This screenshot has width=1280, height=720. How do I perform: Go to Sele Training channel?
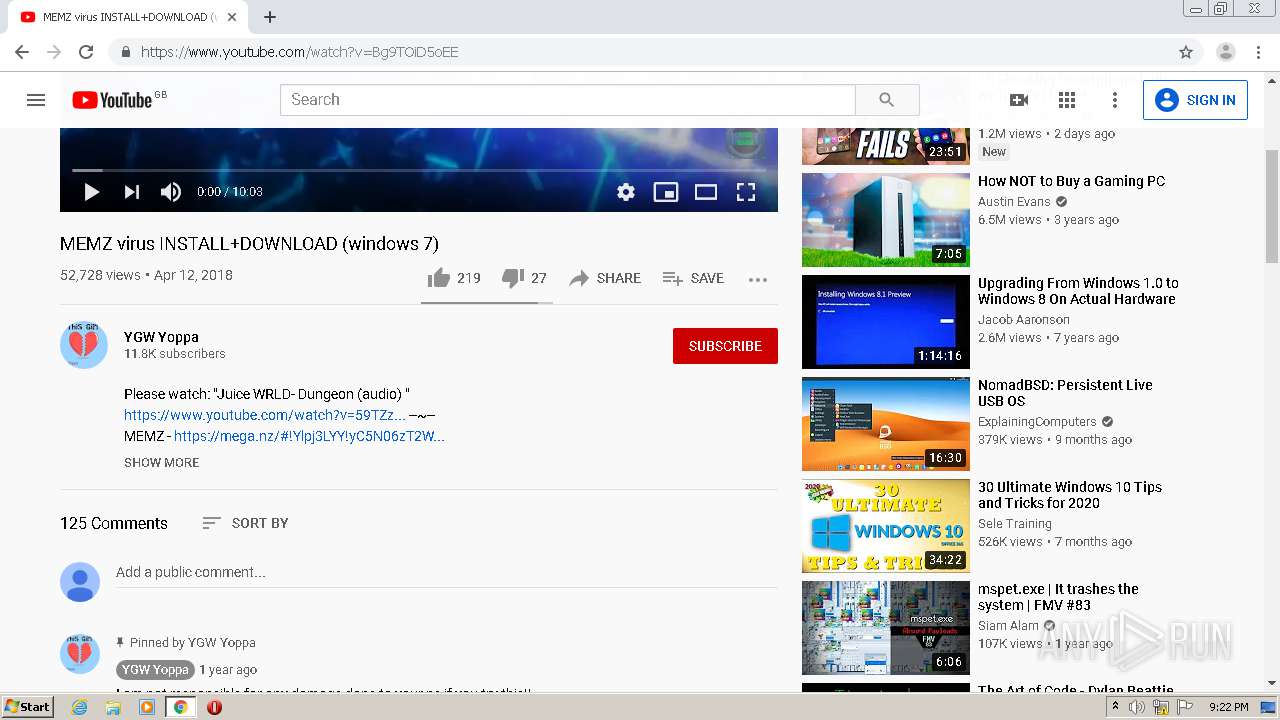point(1015,523)
